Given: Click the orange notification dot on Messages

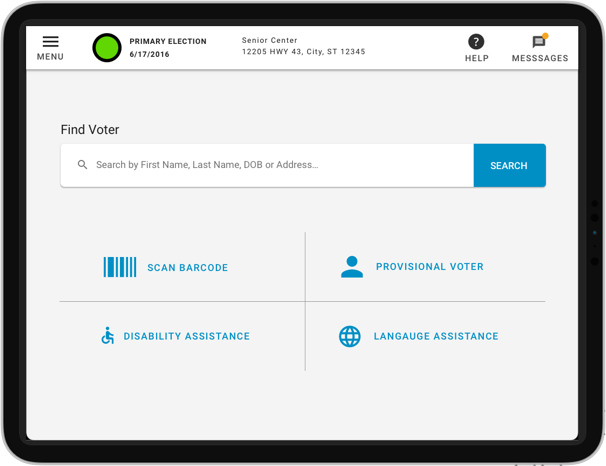Looking at the screenshot, I should [545, 36].
